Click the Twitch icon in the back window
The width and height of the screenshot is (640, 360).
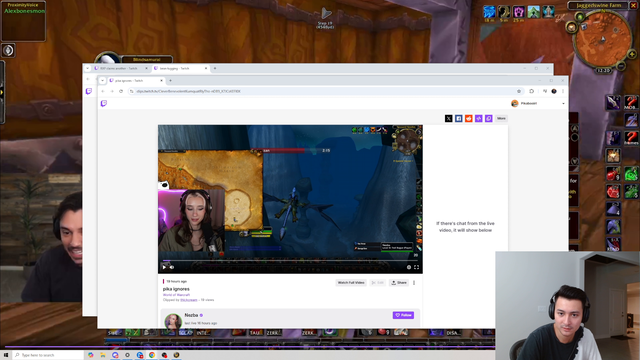pyautogui.click(x=89, y=91)
